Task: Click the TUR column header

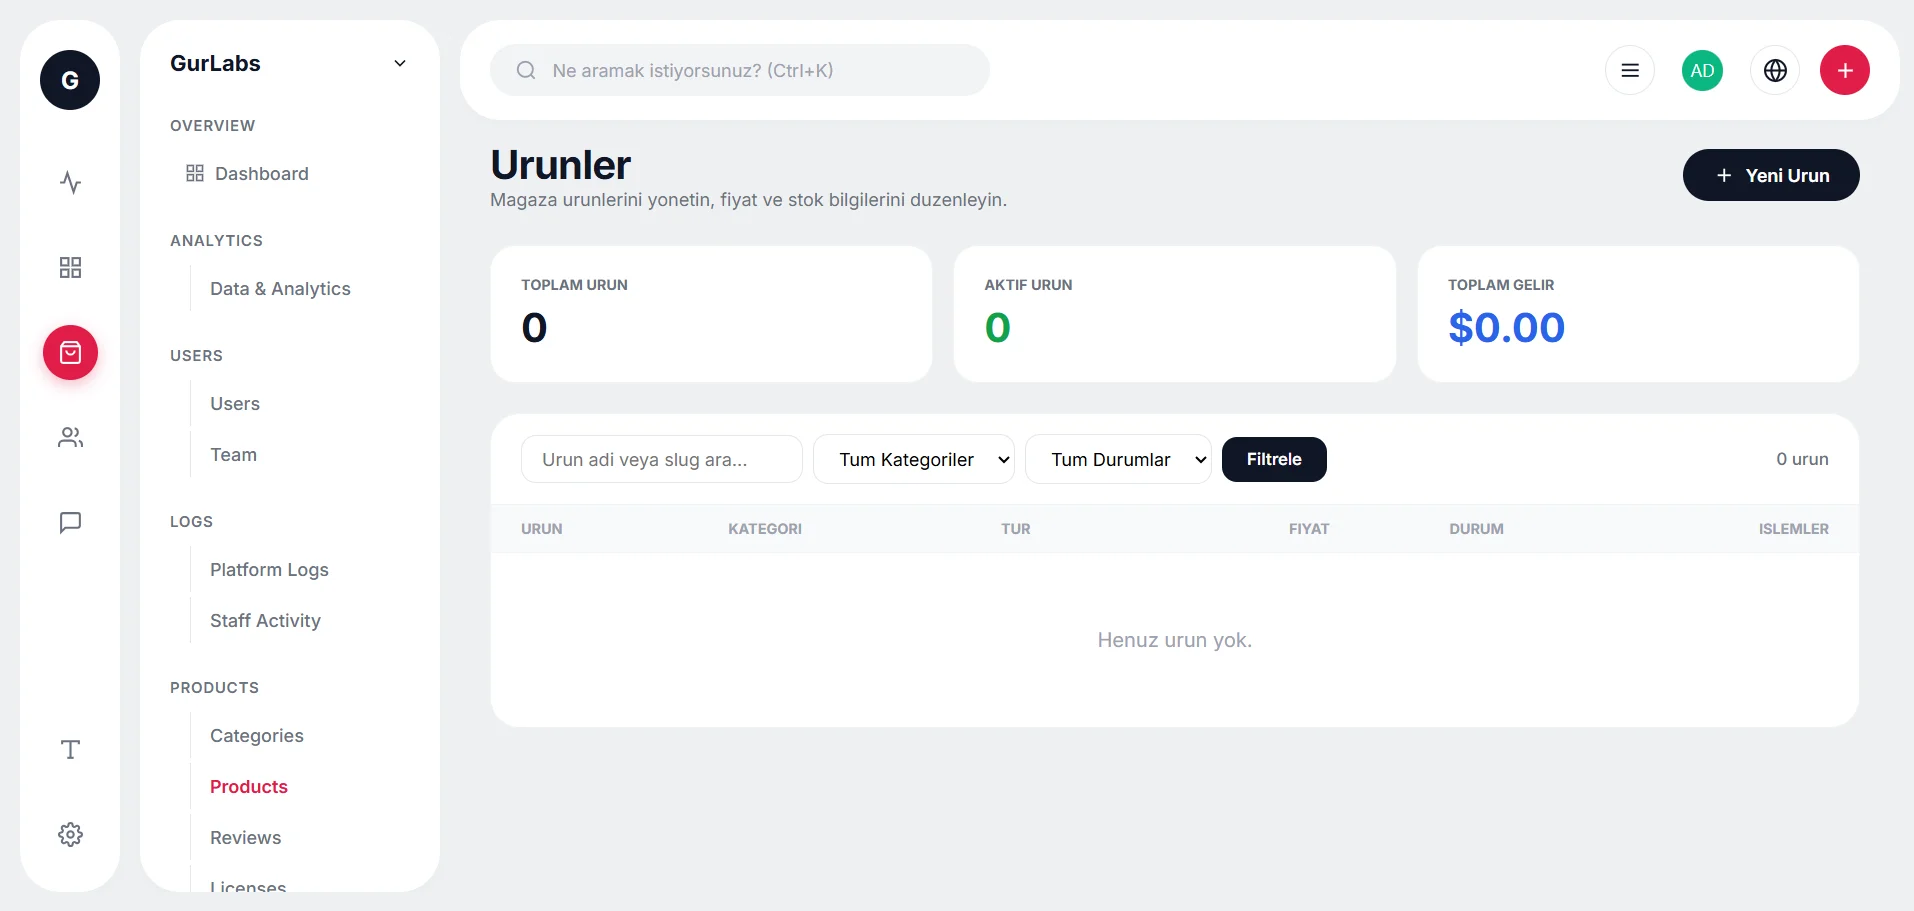Action: [1016, 529]
